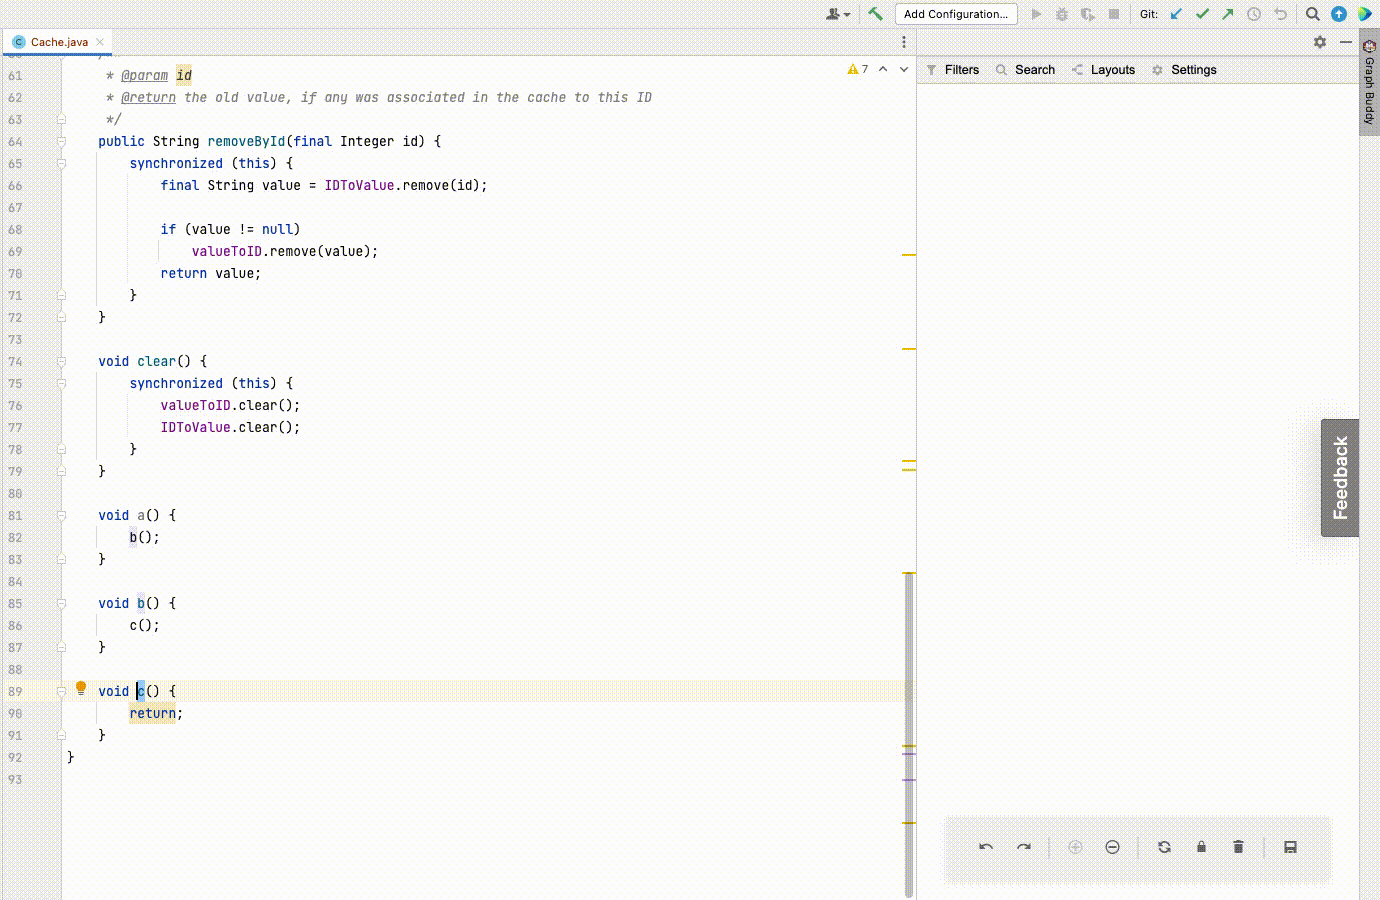Screen dimensions: 1380x900
Task: Click the 'return value;' statement
Action: point(211,273)
